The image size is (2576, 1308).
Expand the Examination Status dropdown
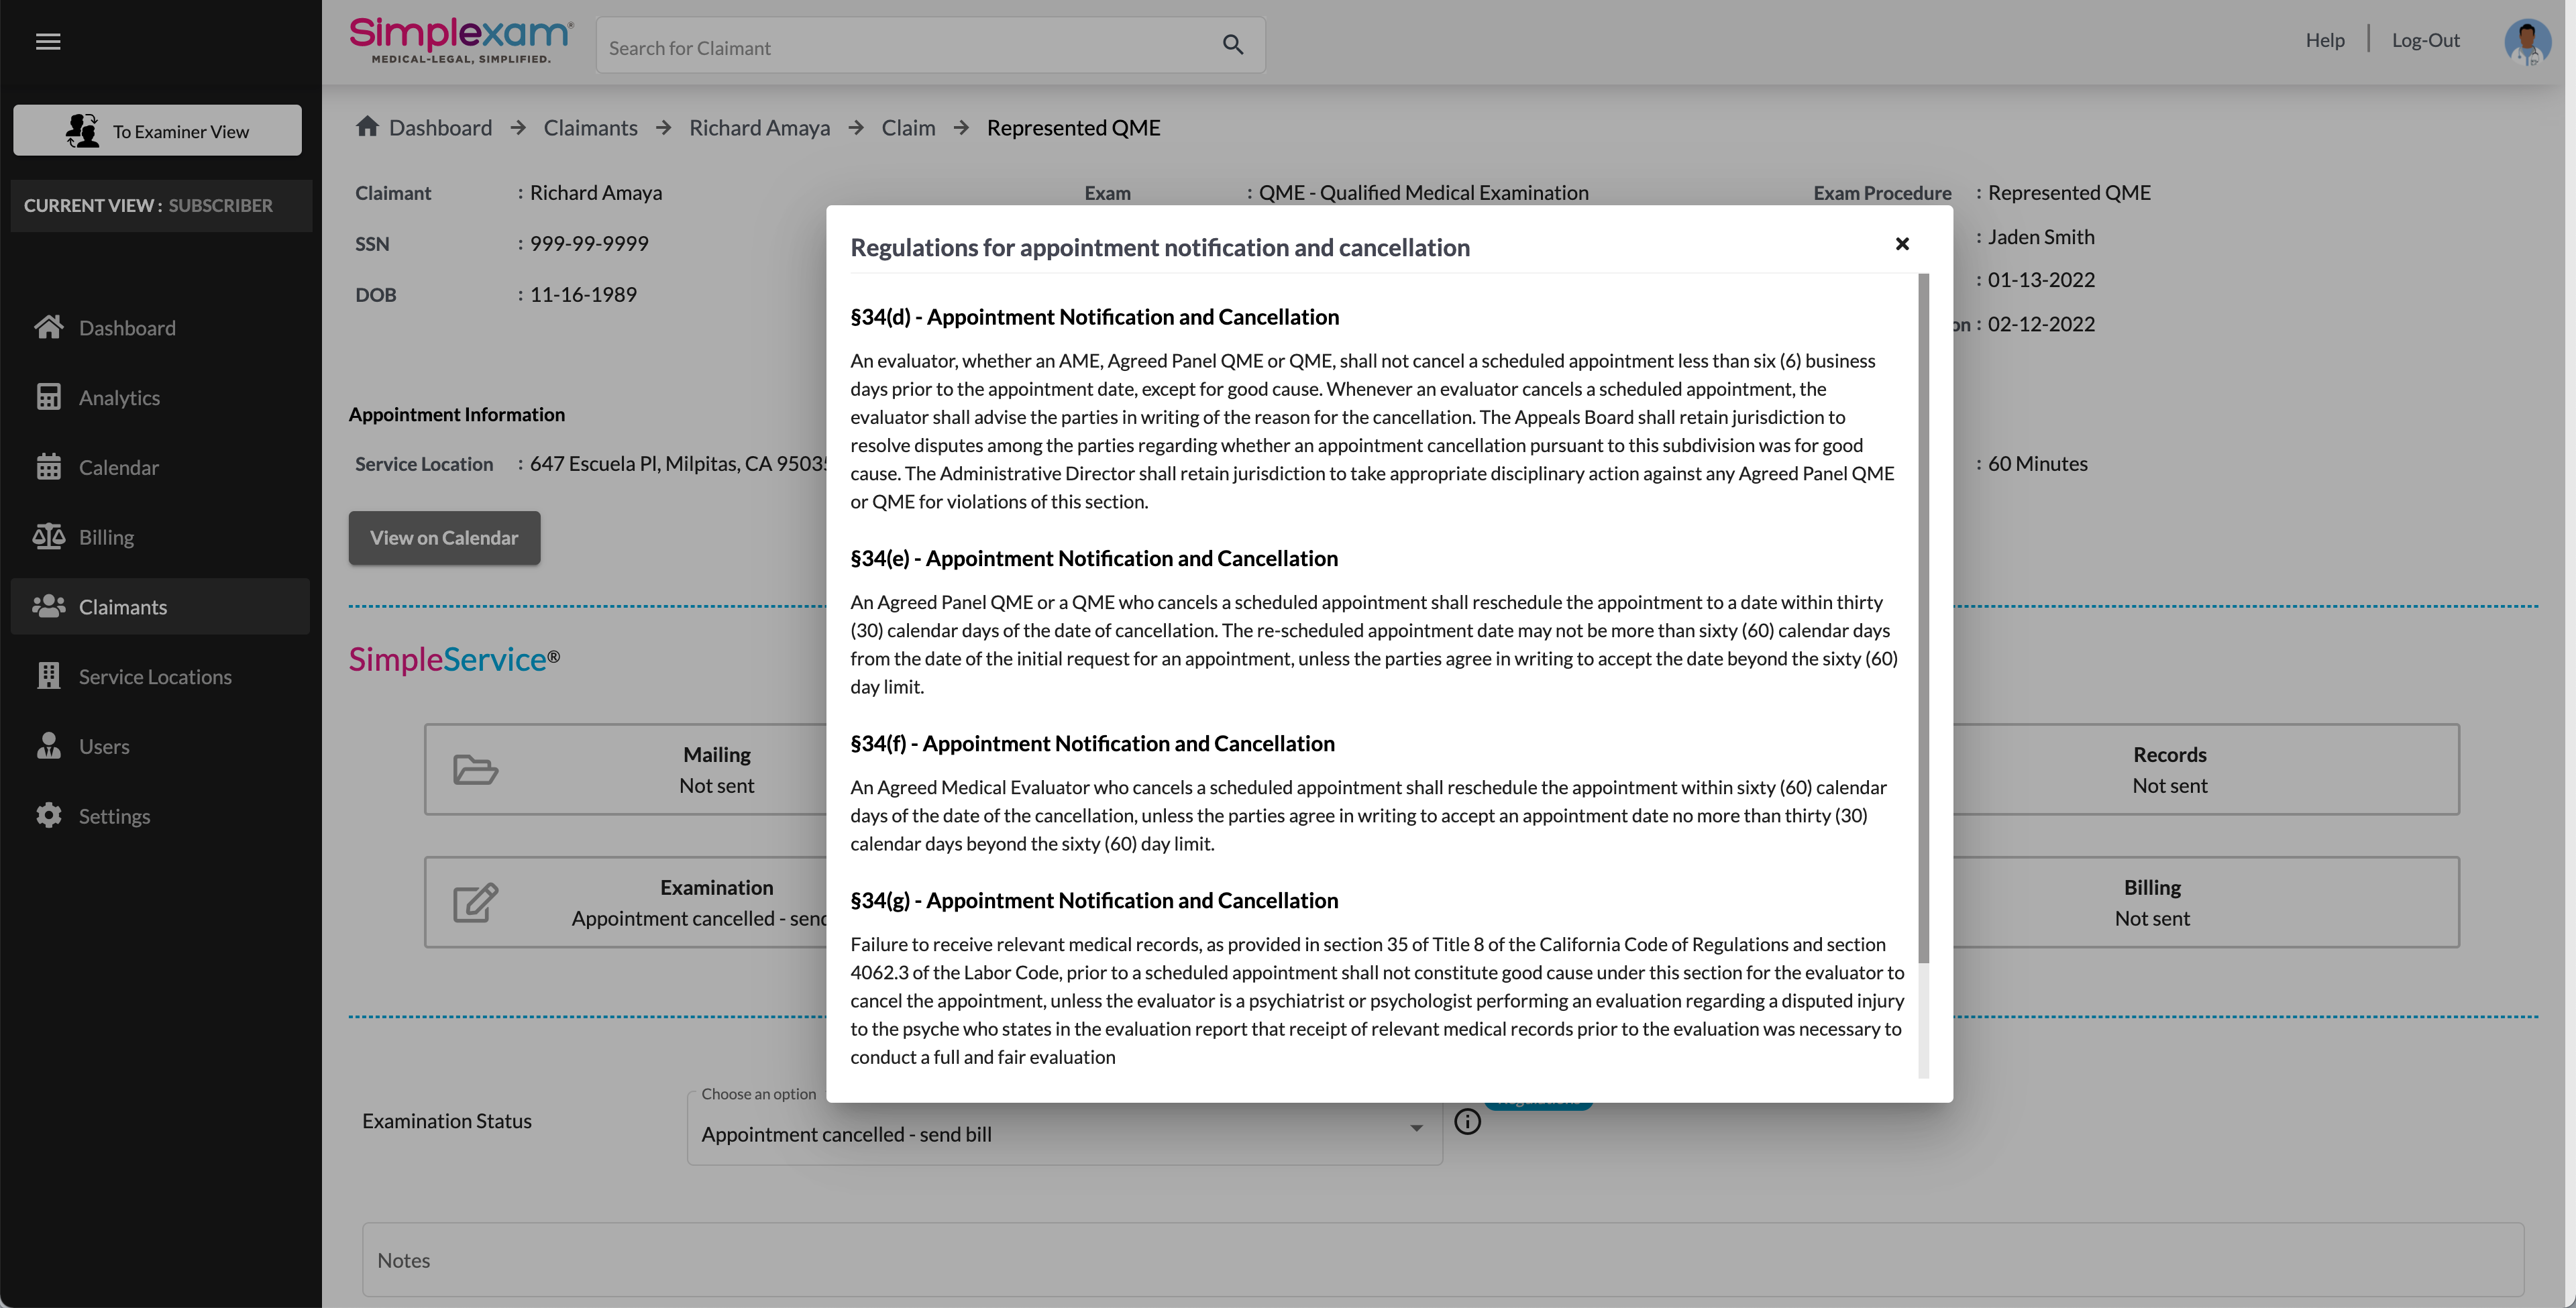(x=1064, y=1134)
